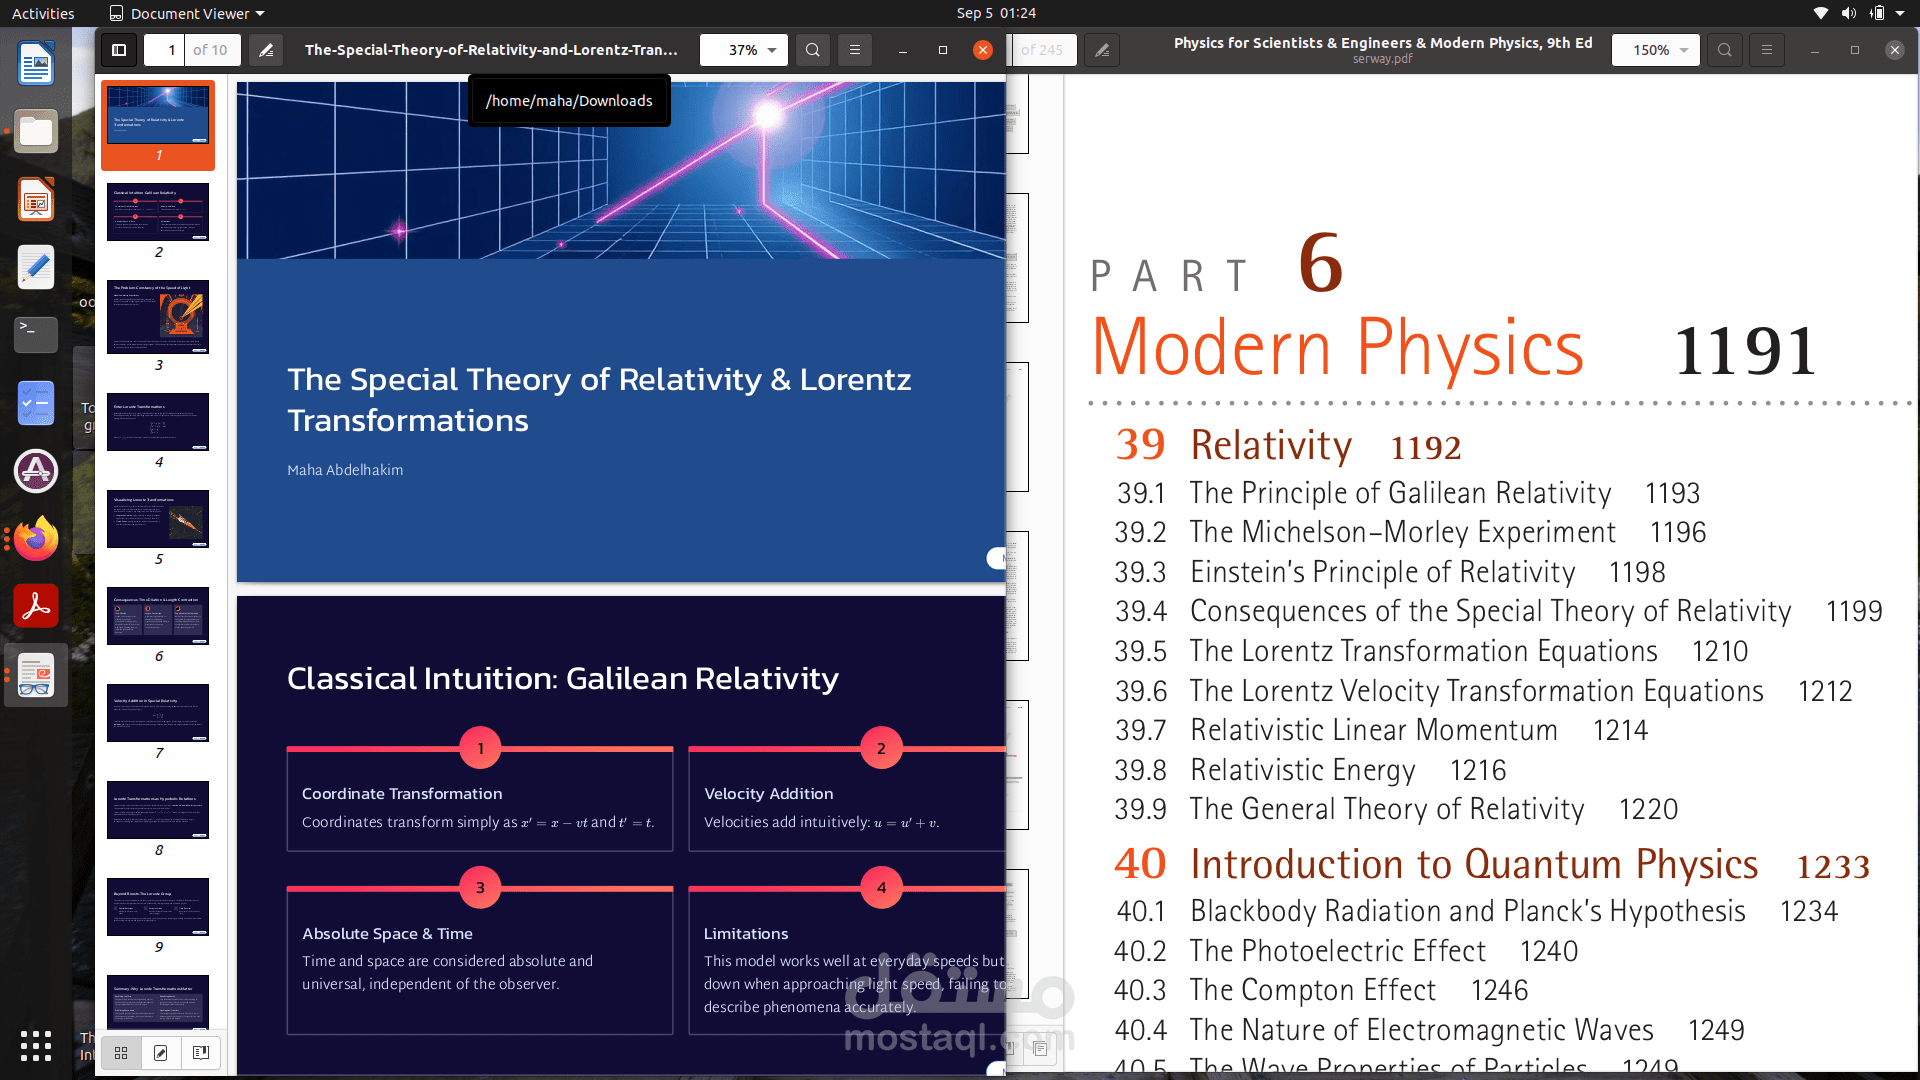
Task: Click annotate pencil icon in relativity viewer
Action: pos(266,50)
